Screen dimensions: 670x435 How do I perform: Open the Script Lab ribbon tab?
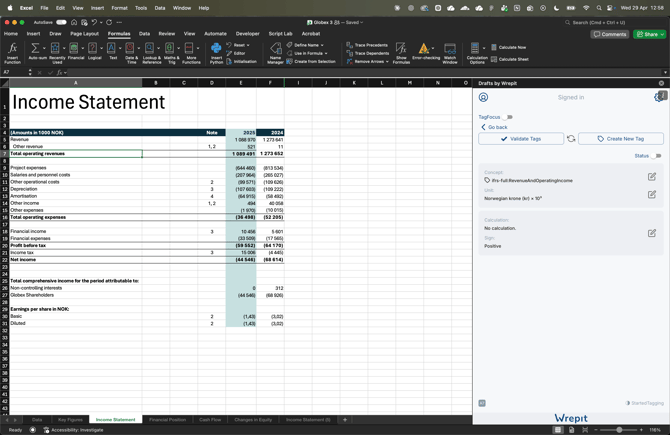(280, 34)
